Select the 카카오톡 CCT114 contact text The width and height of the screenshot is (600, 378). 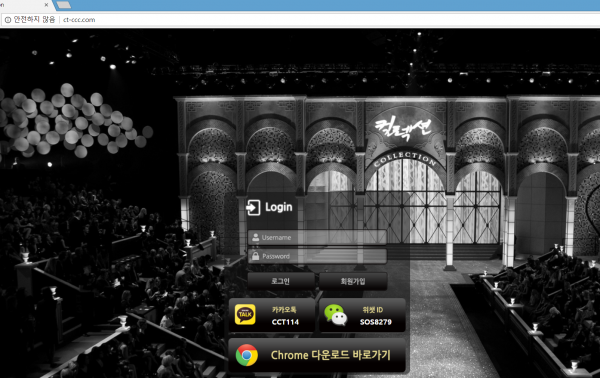point(285,316)
